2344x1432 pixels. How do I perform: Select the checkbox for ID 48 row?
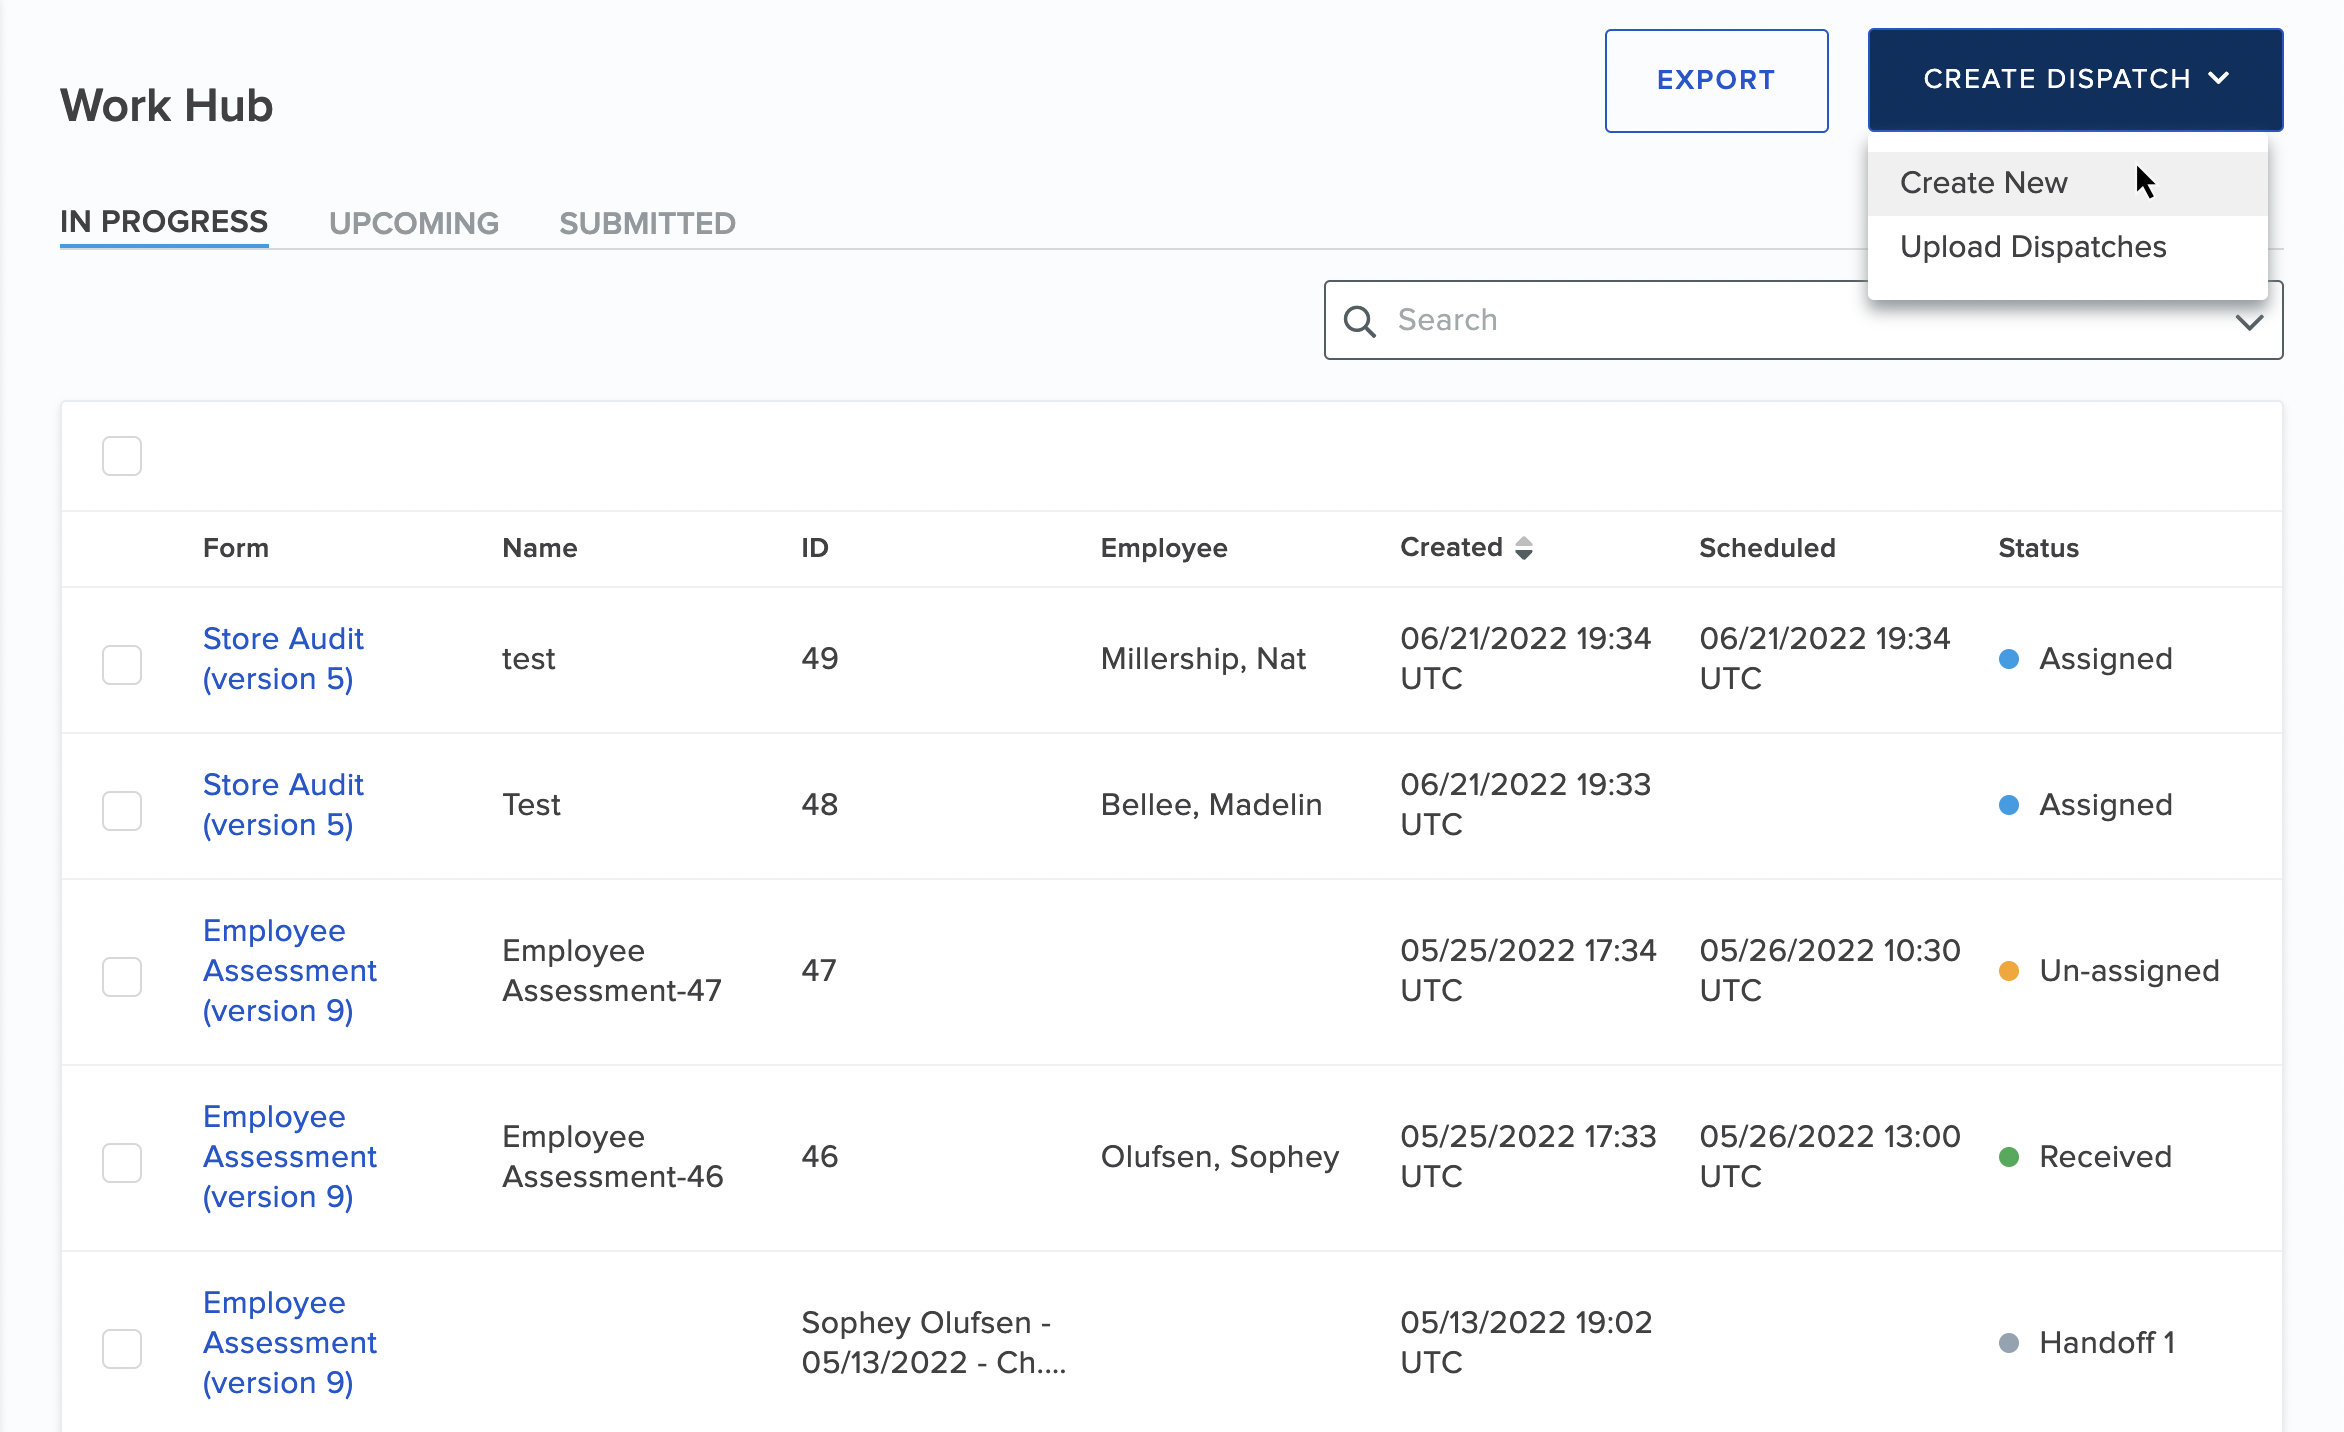pos(122,810)
